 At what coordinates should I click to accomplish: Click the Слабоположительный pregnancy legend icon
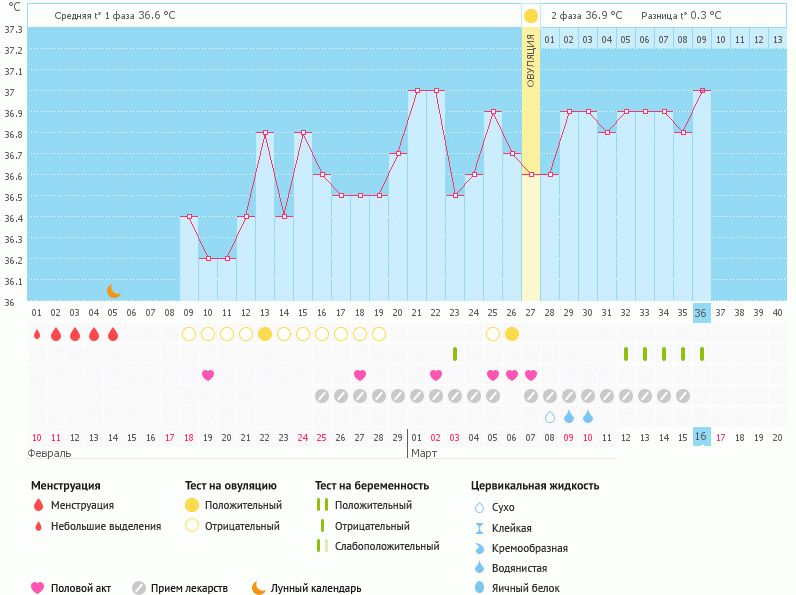point(322,546)
